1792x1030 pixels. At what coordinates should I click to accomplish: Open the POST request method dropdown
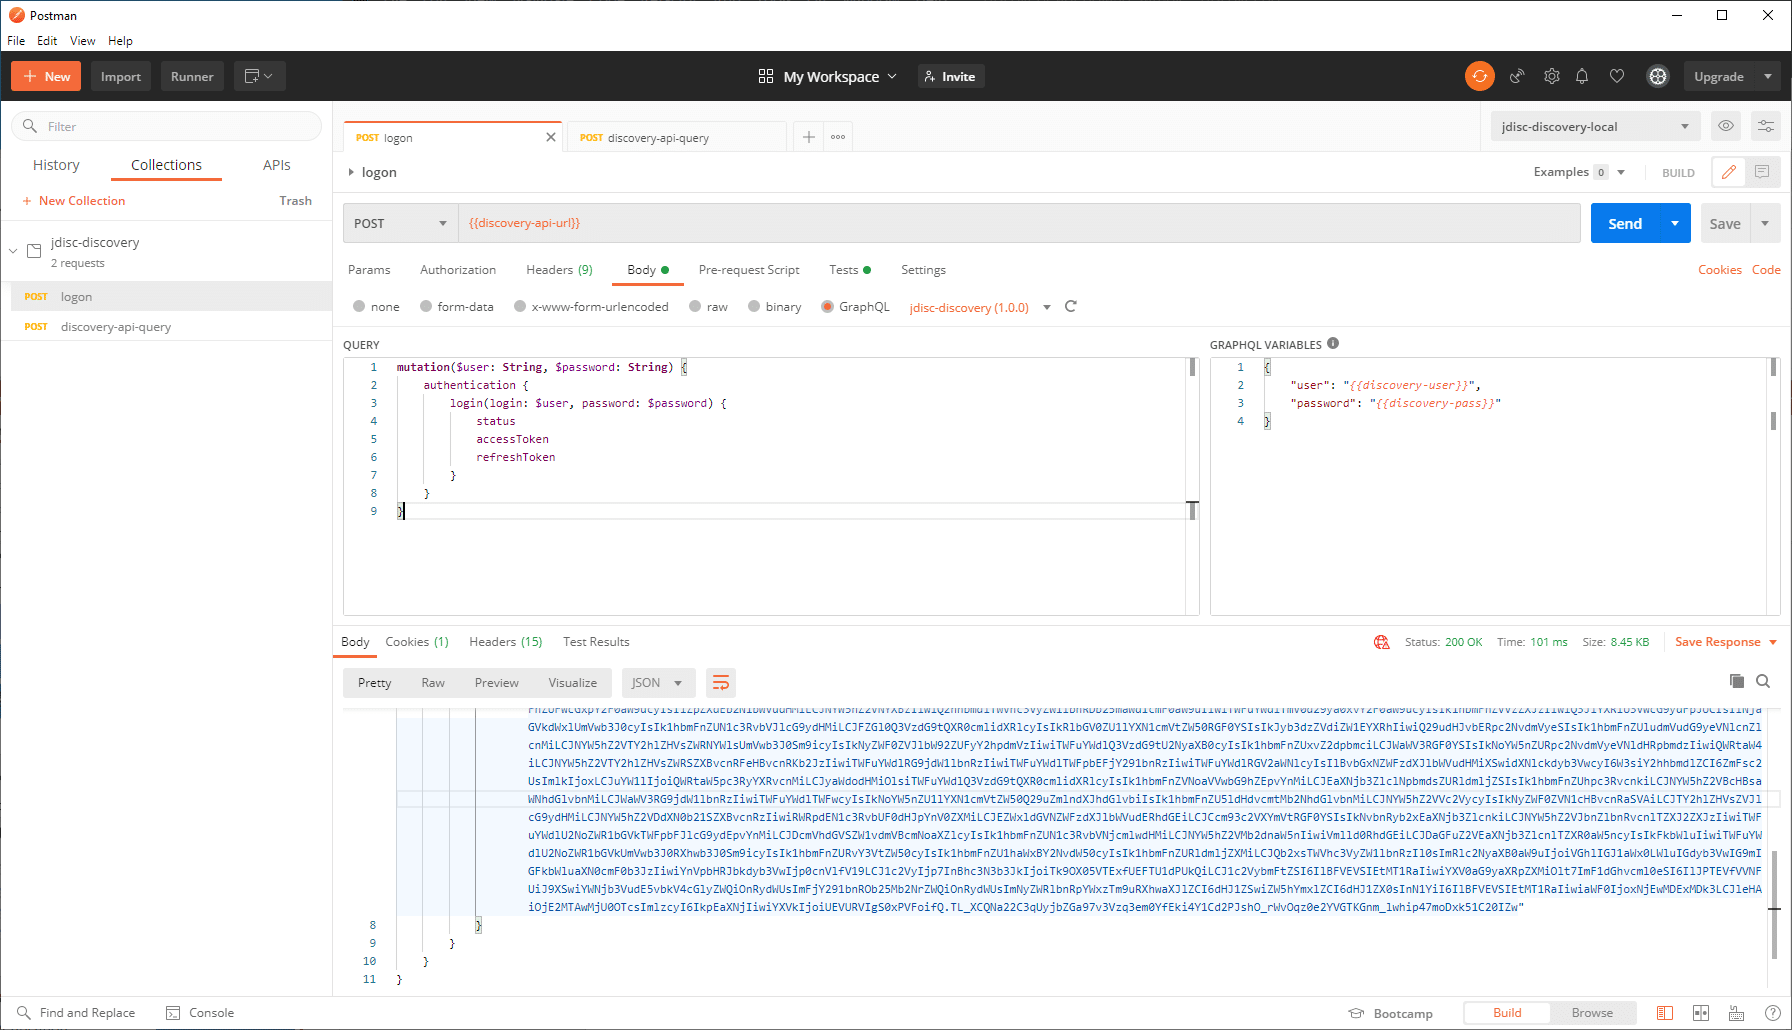[400, 223]
